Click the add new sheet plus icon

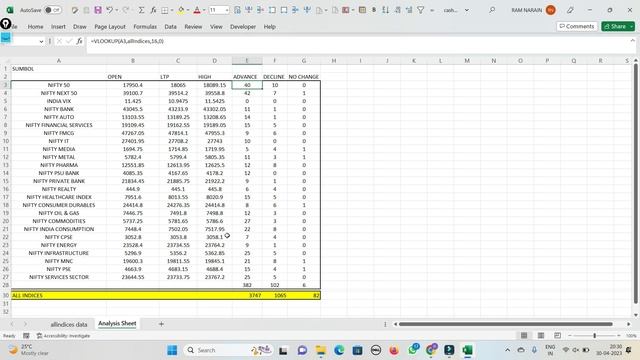[161, 324]
